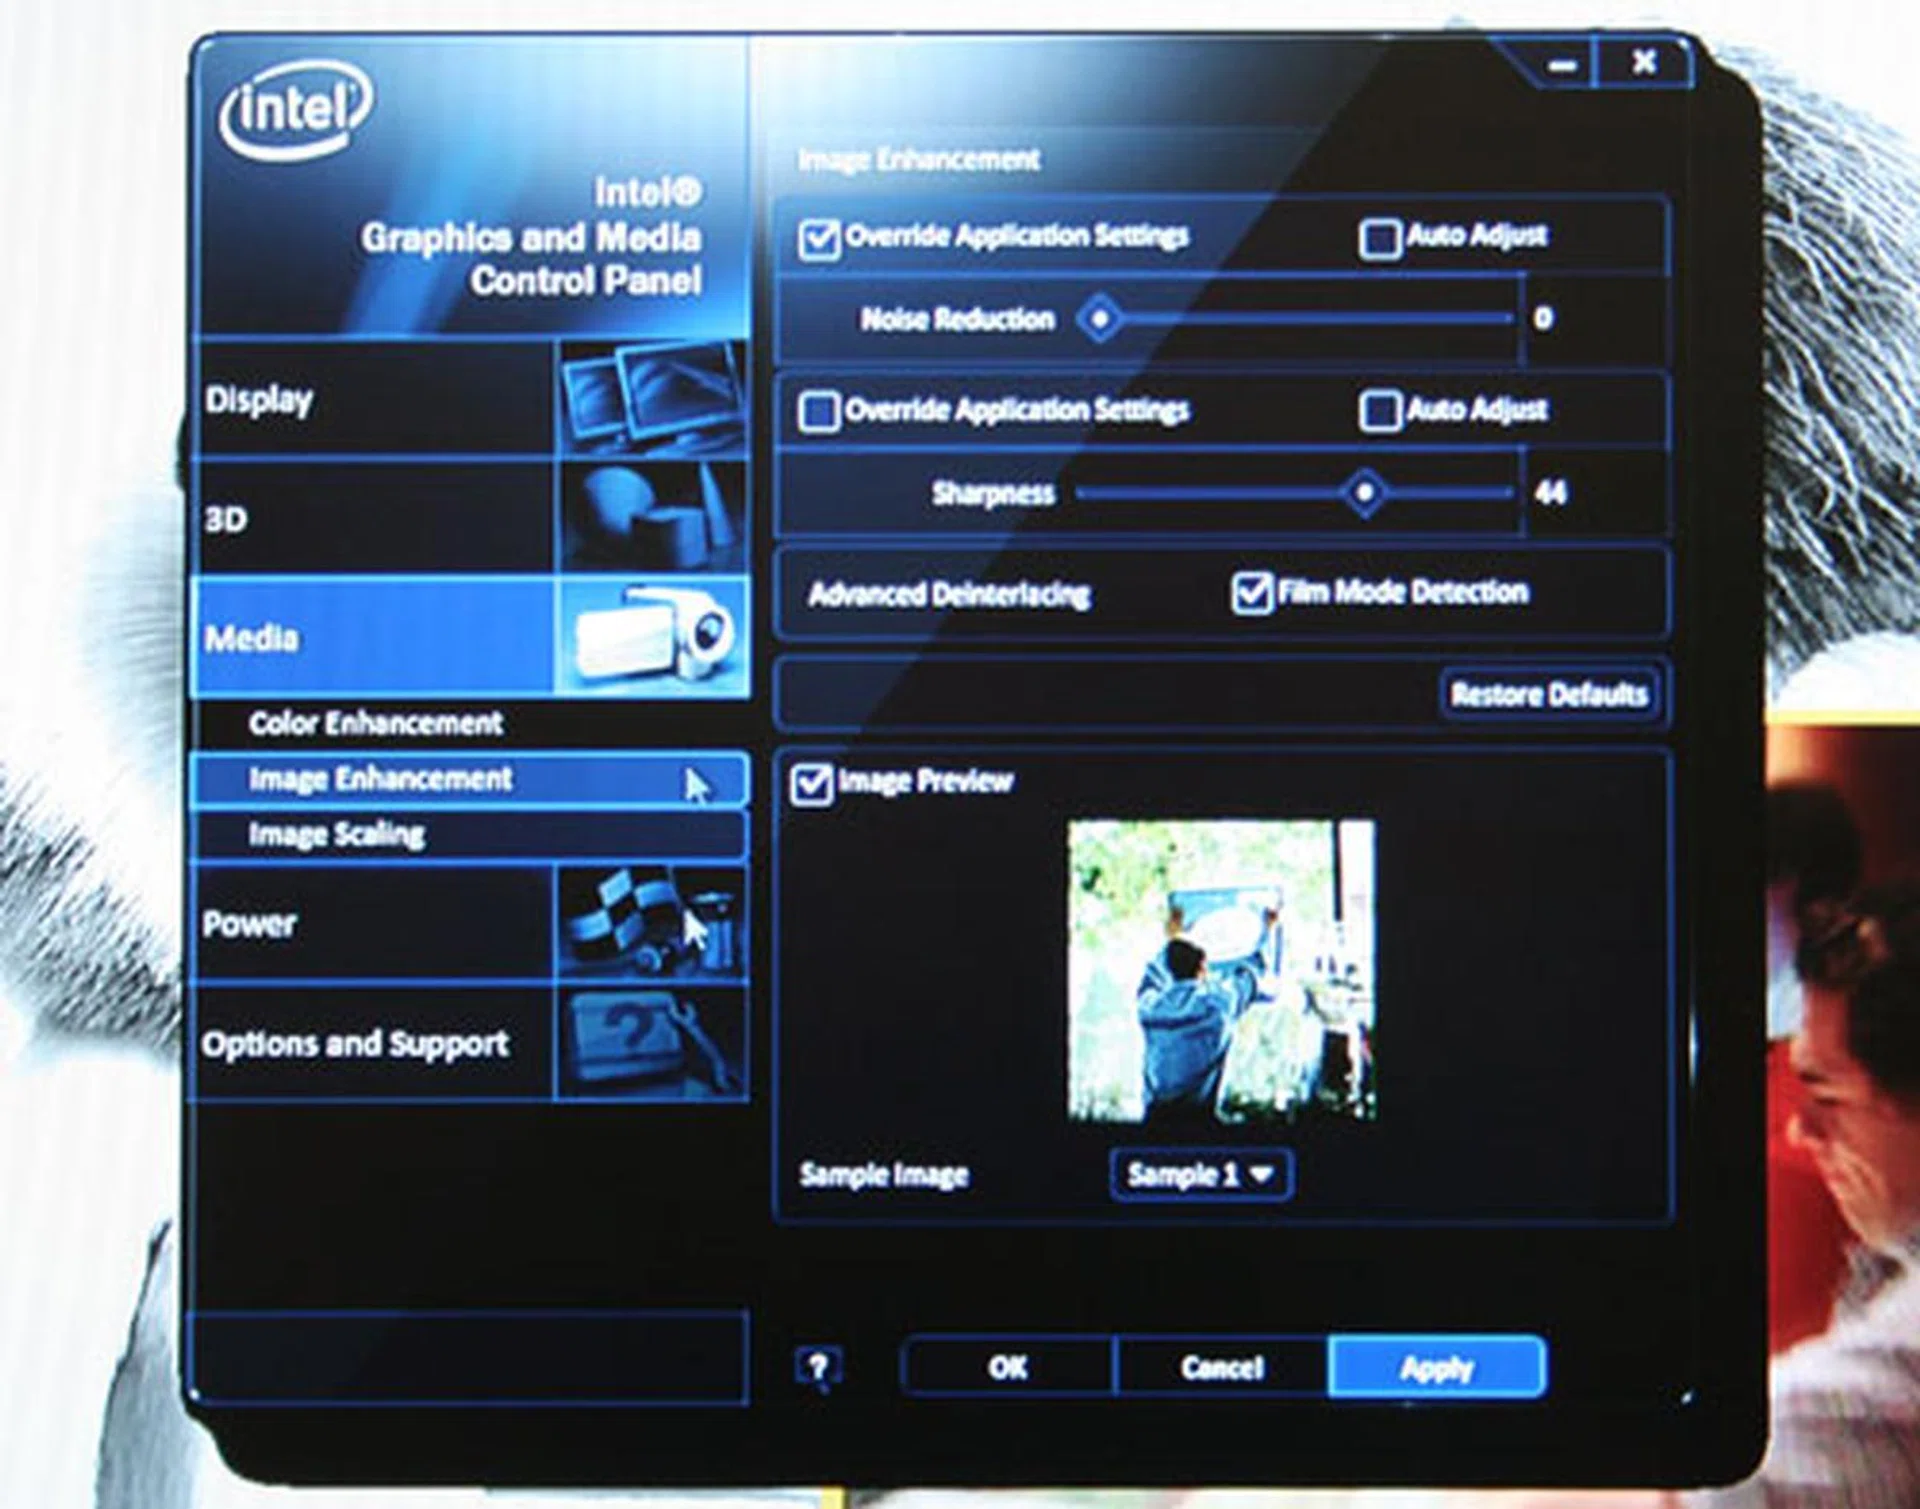The height and width of the screenshot is (1509, 1920).
Task: Apply the current image enhancement settings
Action: [1440, 1366]
